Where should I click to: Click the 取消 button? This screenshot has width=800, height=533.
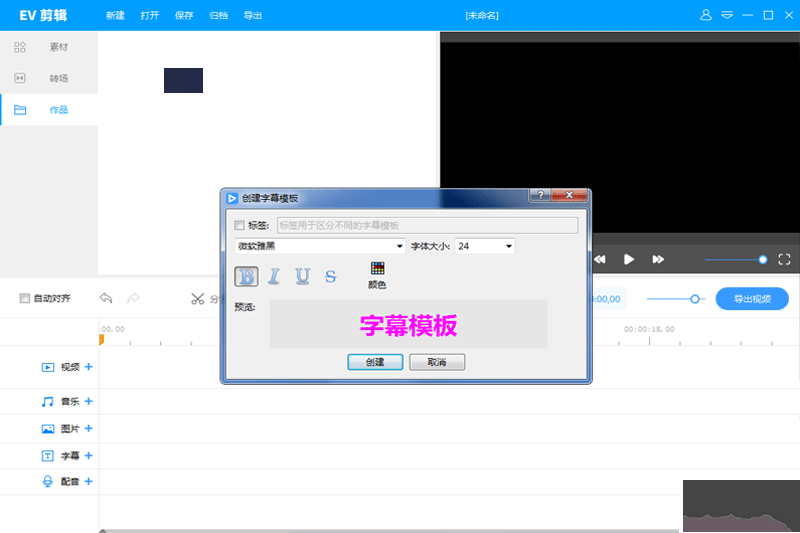(x=437, y=362)
